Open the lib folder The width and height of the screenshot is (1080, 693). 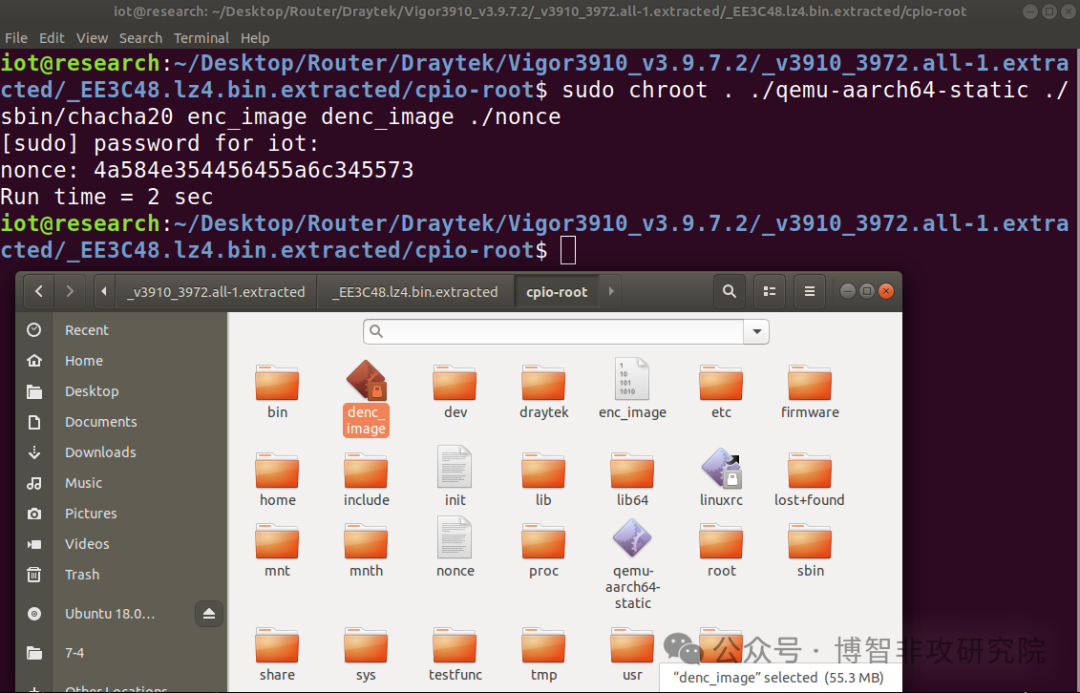tap(543, 471)
